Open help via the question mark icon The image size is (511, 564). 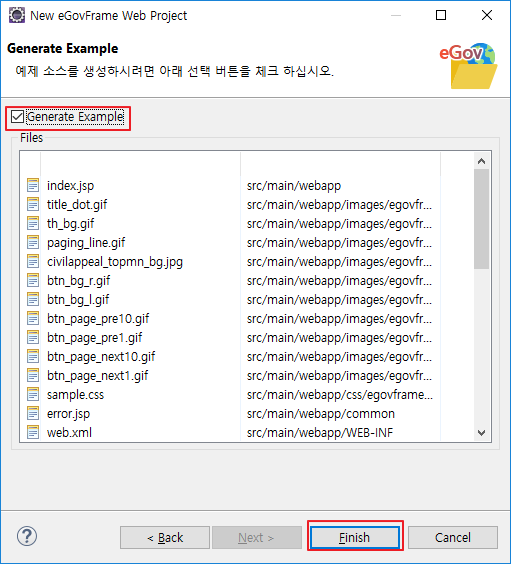[27, 536]
